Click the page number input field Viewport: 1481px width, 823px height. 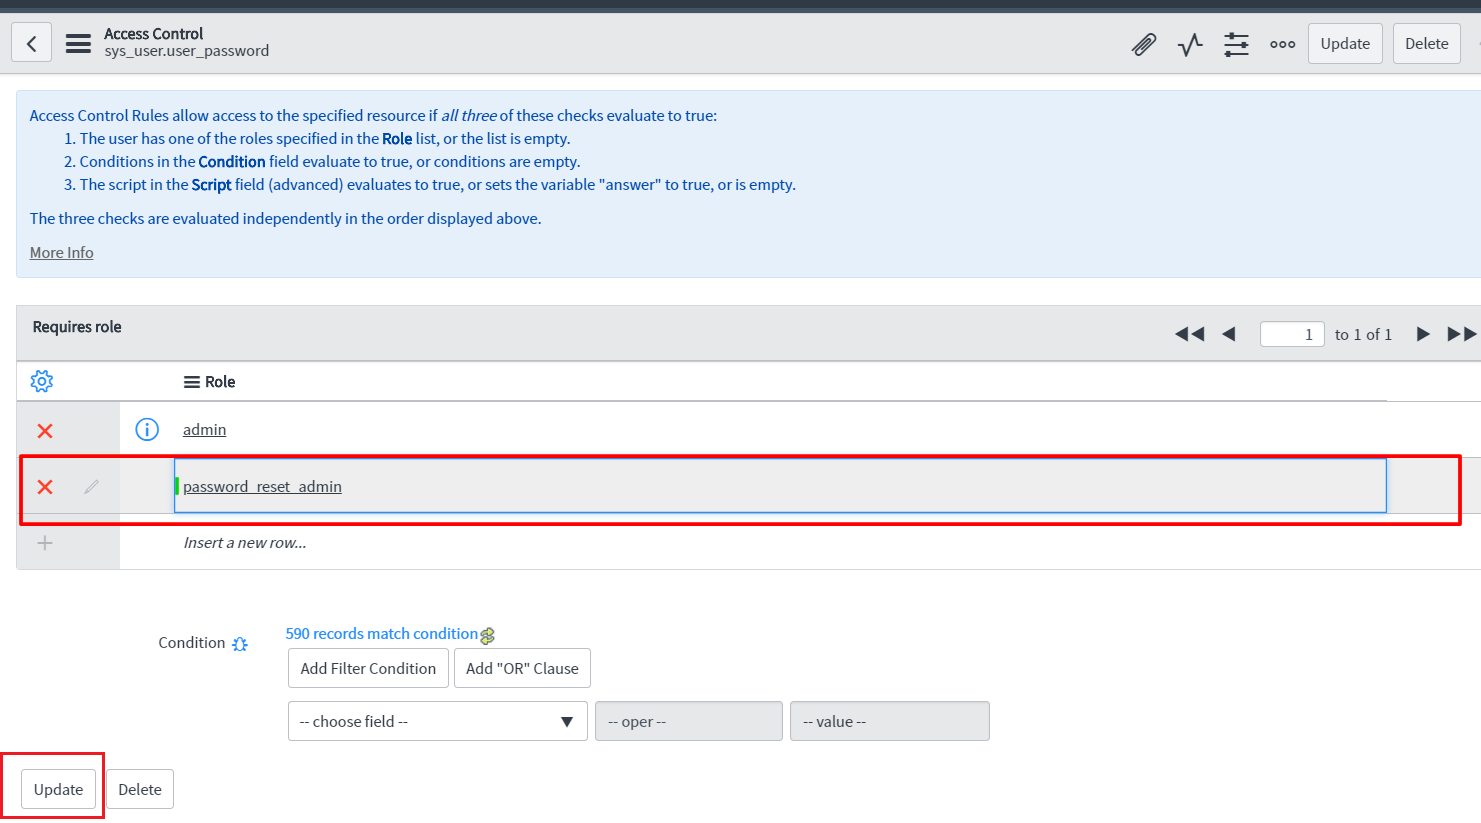point(1292,334)
